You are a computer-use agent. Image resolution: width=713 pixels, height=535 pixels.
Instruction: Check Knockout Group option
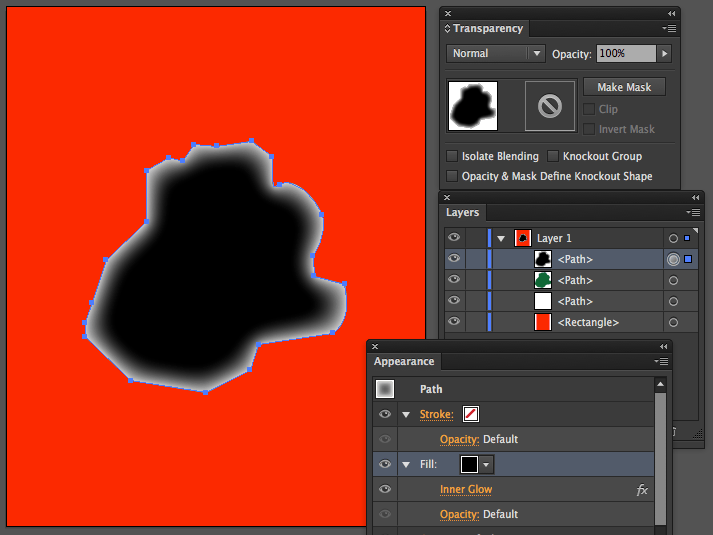(x=552, y=156)
